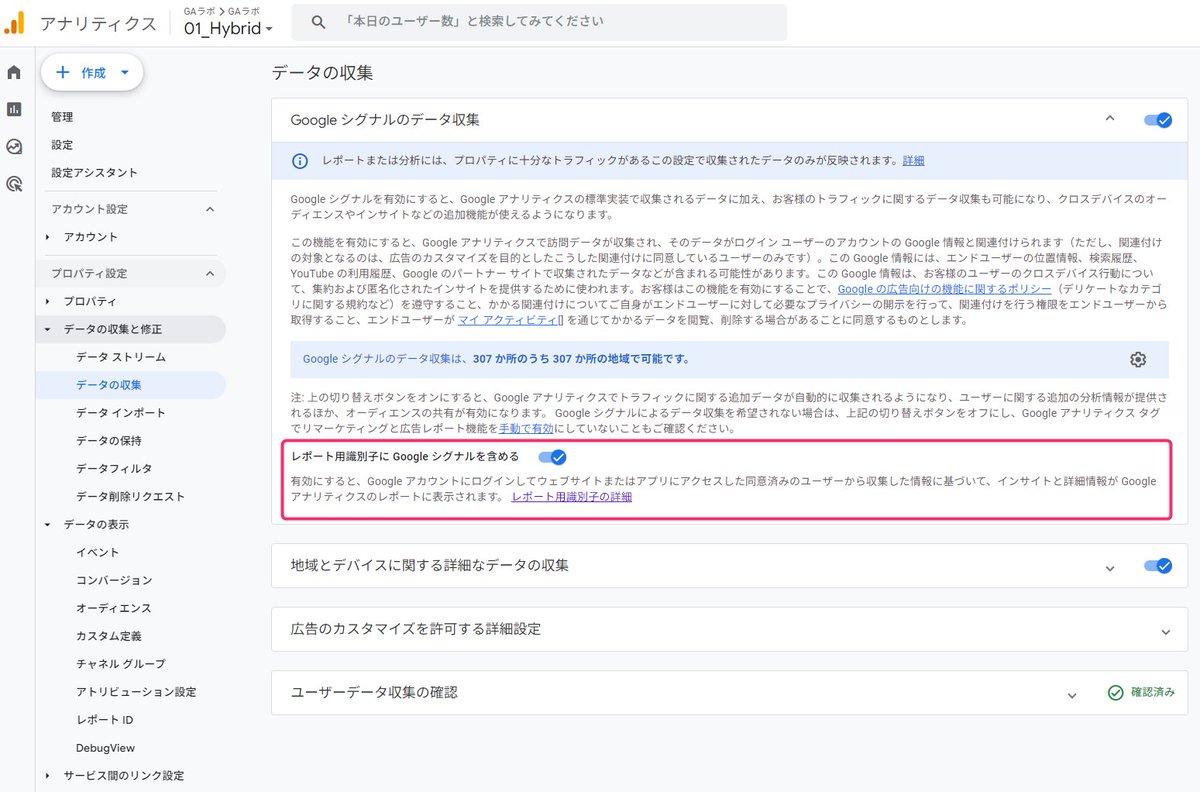
Task: Select レポート ID menu item
Action: coord(105,720)
